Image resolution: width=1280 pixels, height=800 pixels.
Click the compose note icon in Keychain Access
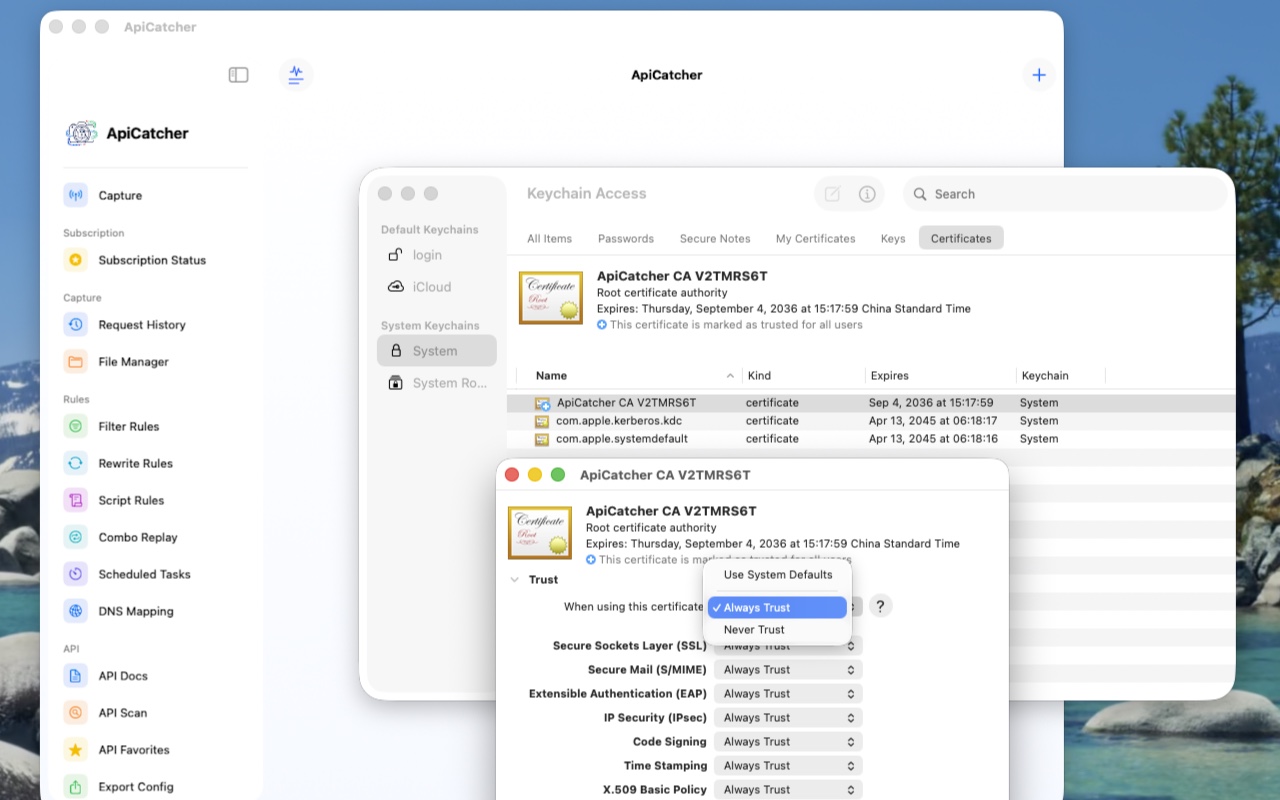click(x=832, y=194)
